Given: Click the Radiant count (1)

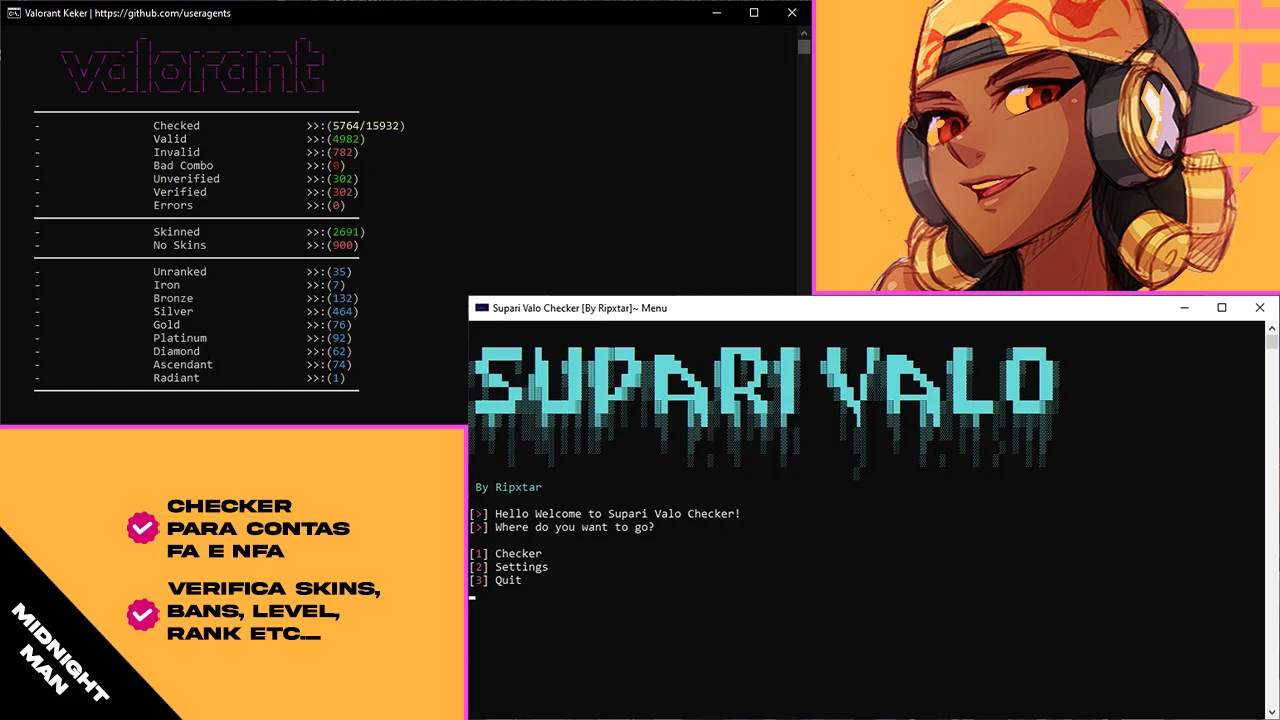Looking at the screenshot, I should 335,378.
